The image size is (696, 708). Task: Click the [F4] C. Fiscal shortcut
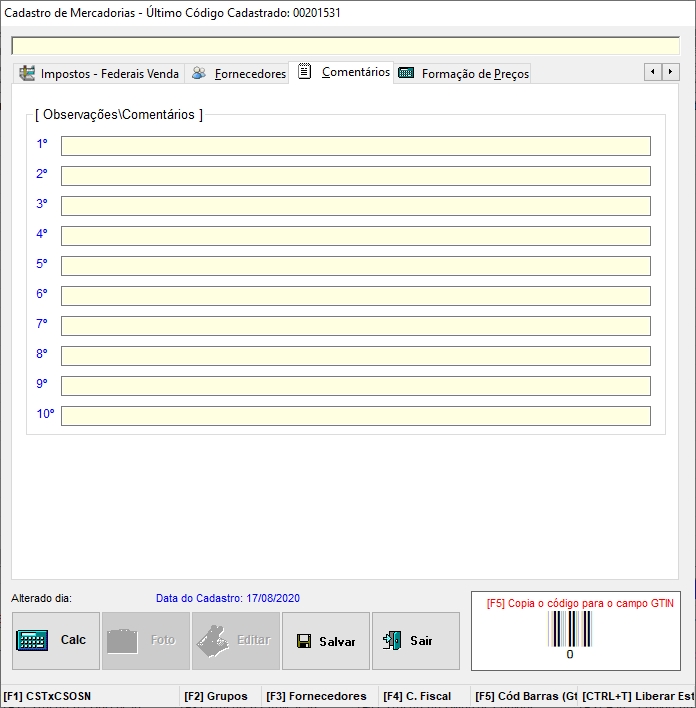[417, 696]
